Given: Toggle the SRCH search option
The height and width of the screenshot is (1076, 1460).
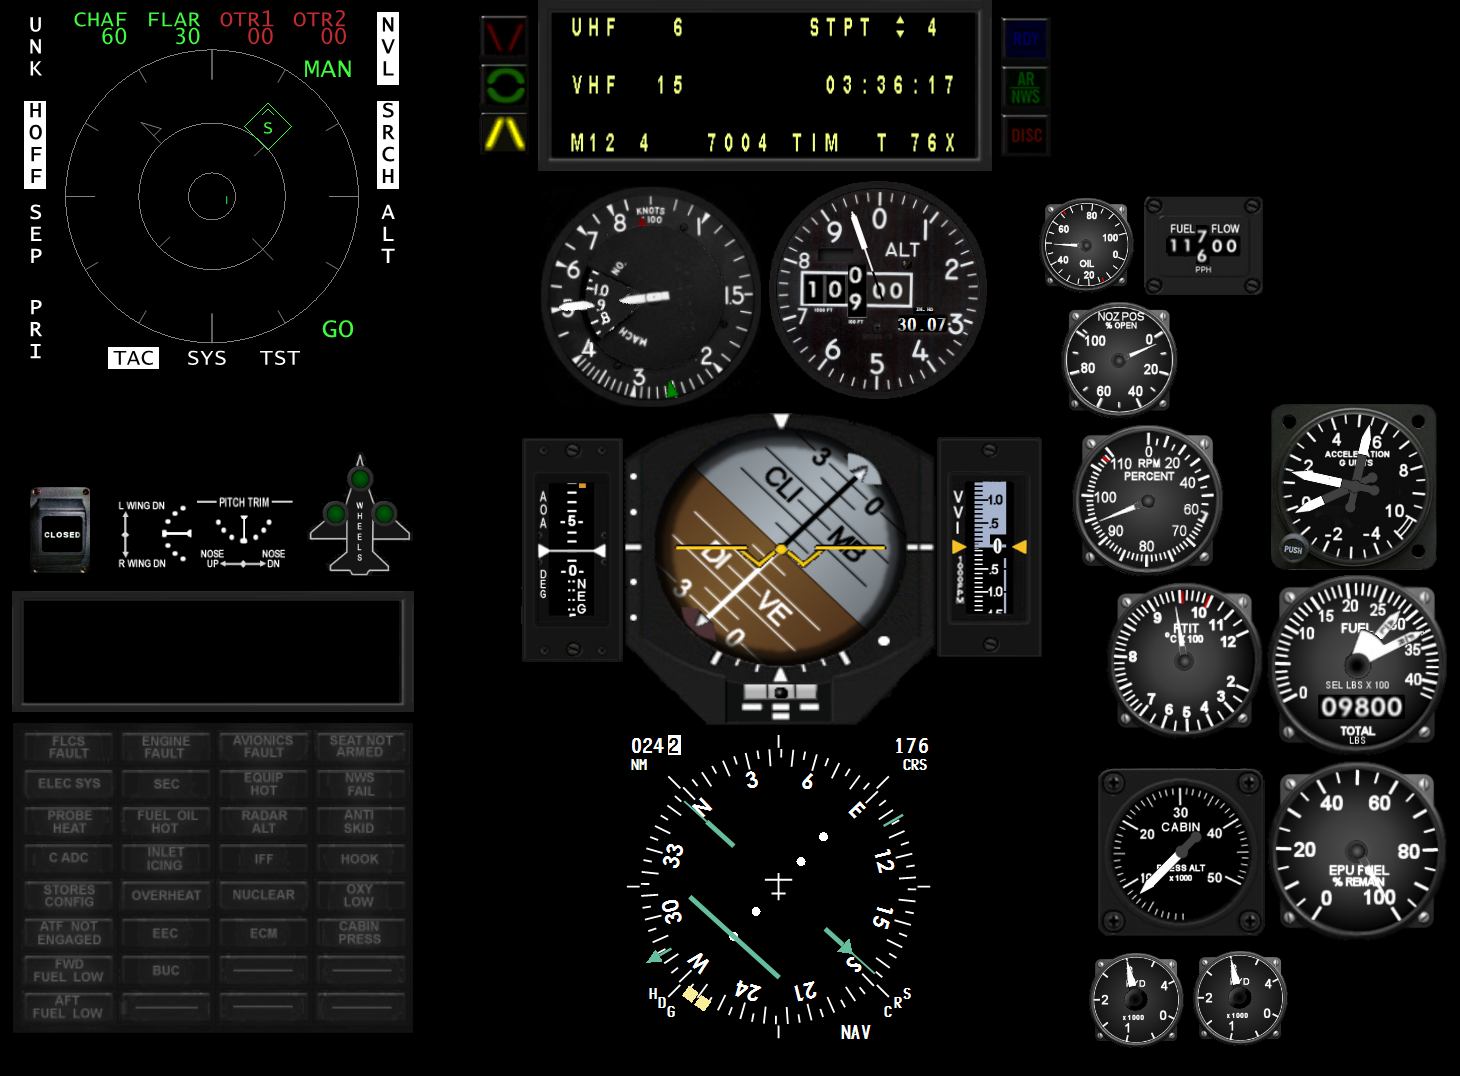Looking at the screenshot, I should coord(388,144).
